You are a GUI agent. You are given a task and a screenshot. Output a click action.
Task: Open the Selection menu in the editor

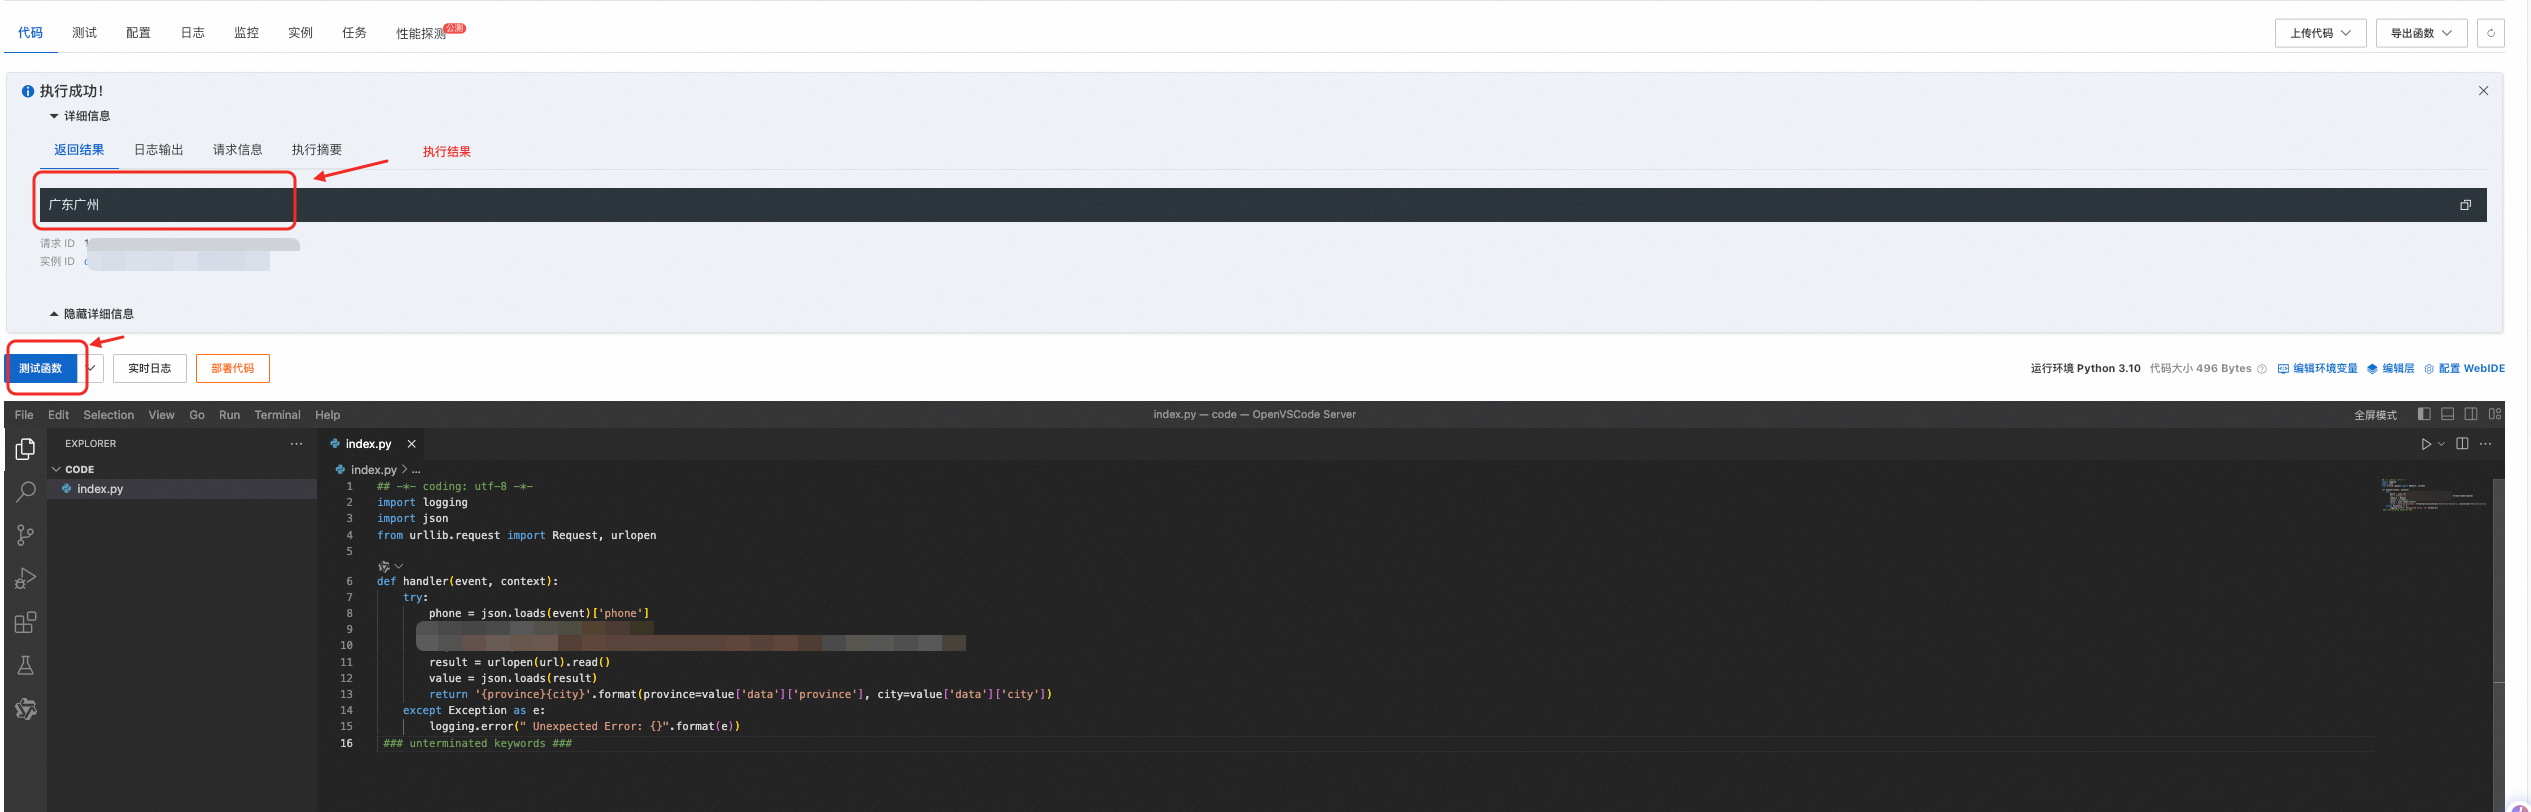108,415
